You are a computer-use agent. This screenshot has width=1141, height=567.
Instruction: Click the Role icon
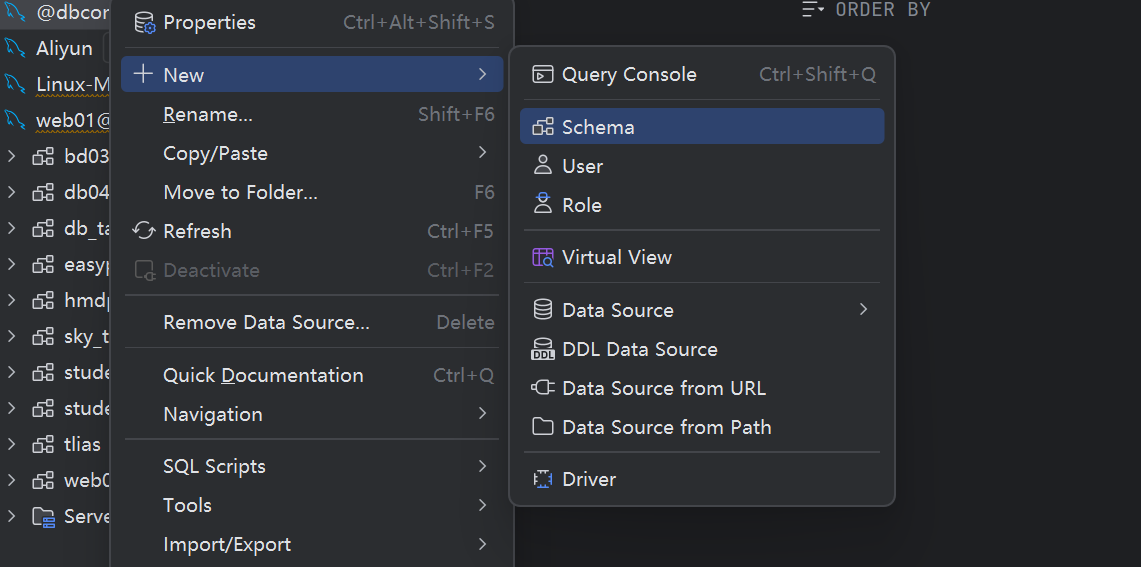tap(543, 205)
